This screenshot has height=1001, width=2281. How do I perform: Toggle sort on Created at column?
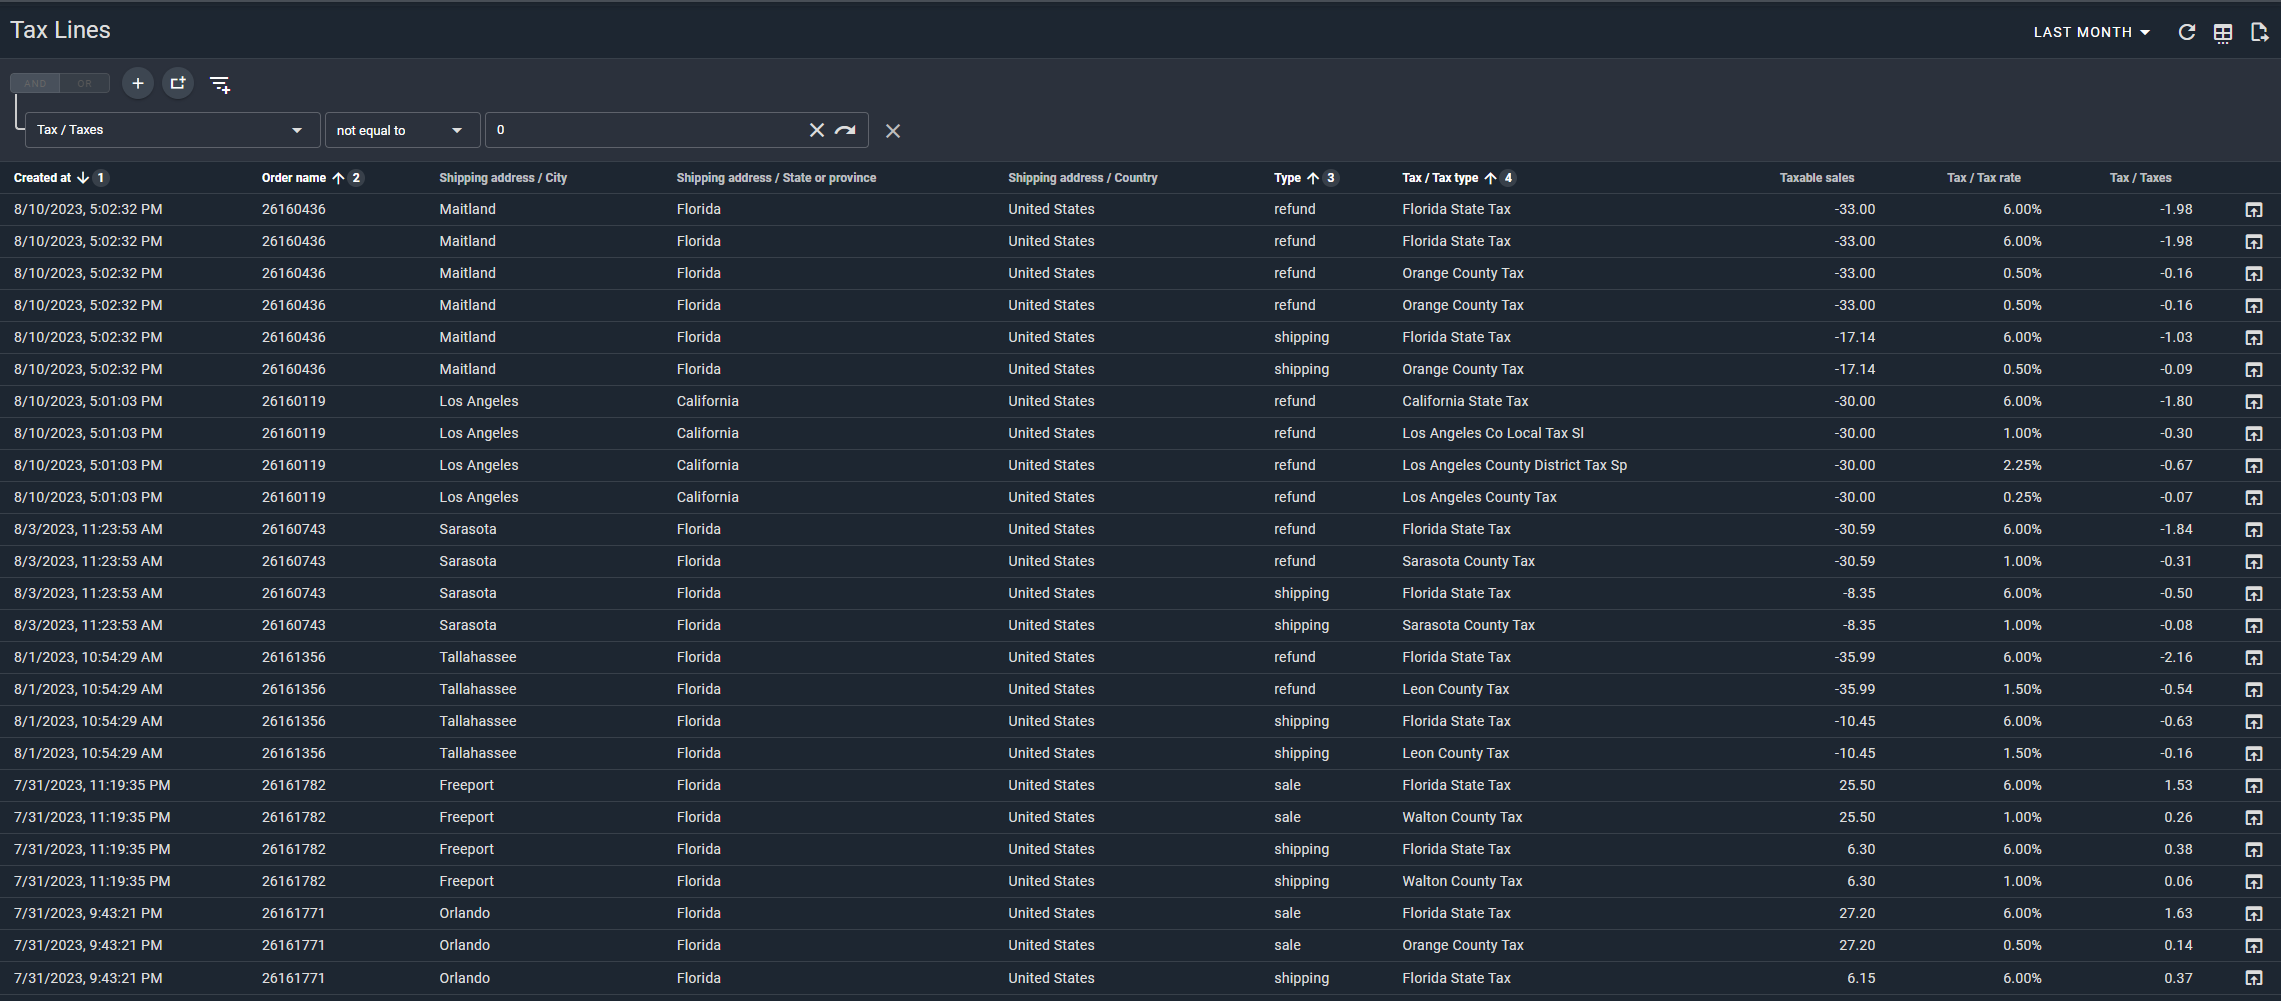(x=43, y=178)
